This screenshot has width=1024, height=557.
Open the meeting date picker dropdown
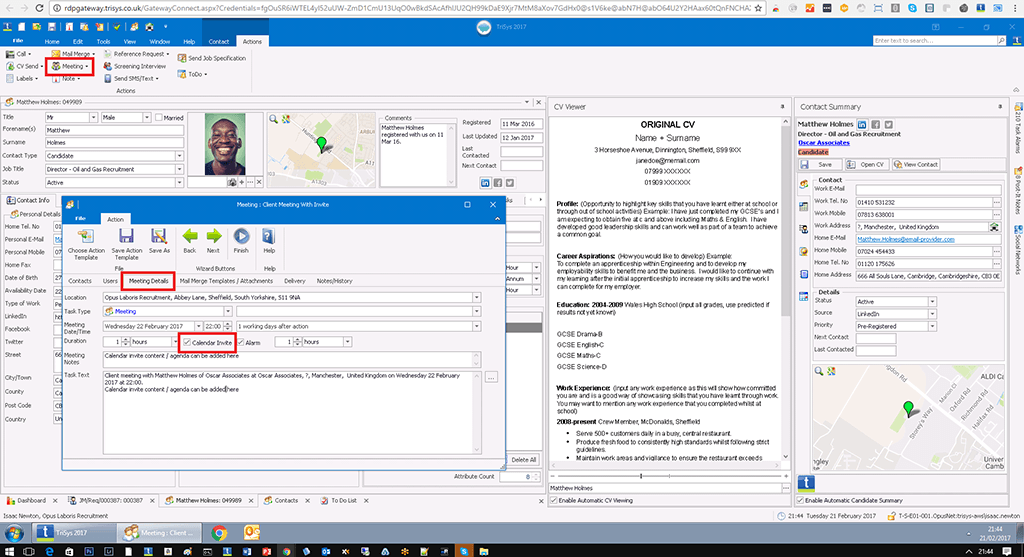(198, 326)
